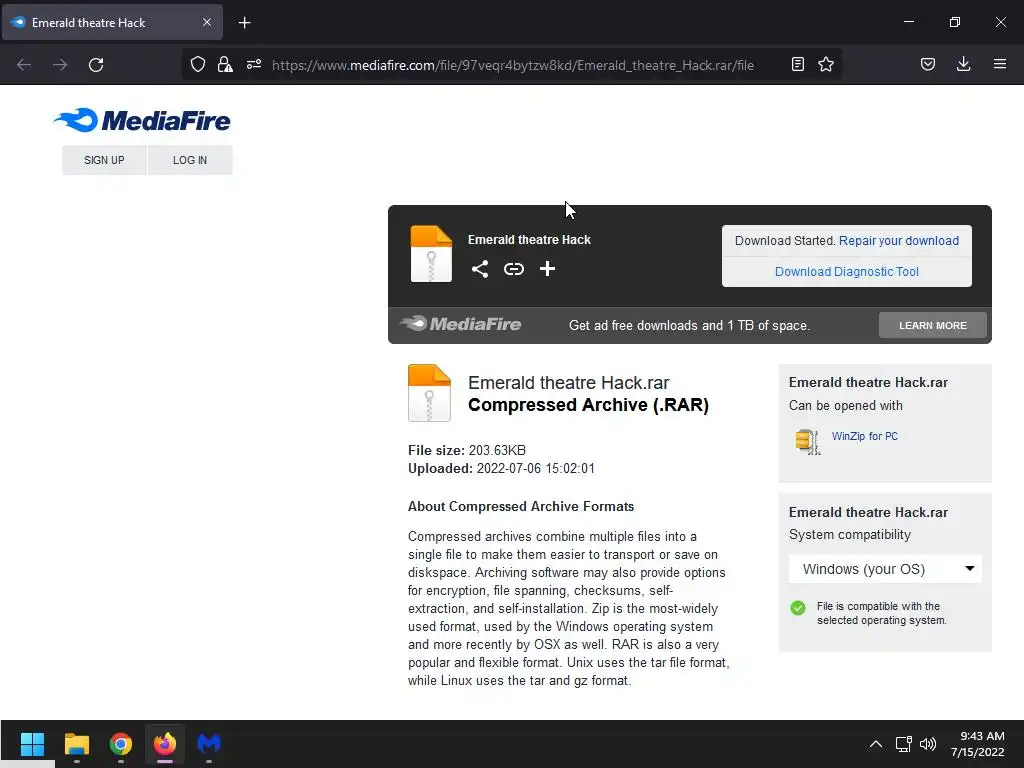Screen dimensions: 1024x768
Task: Copy link using the chain link icon
Action: click(514, 269)
